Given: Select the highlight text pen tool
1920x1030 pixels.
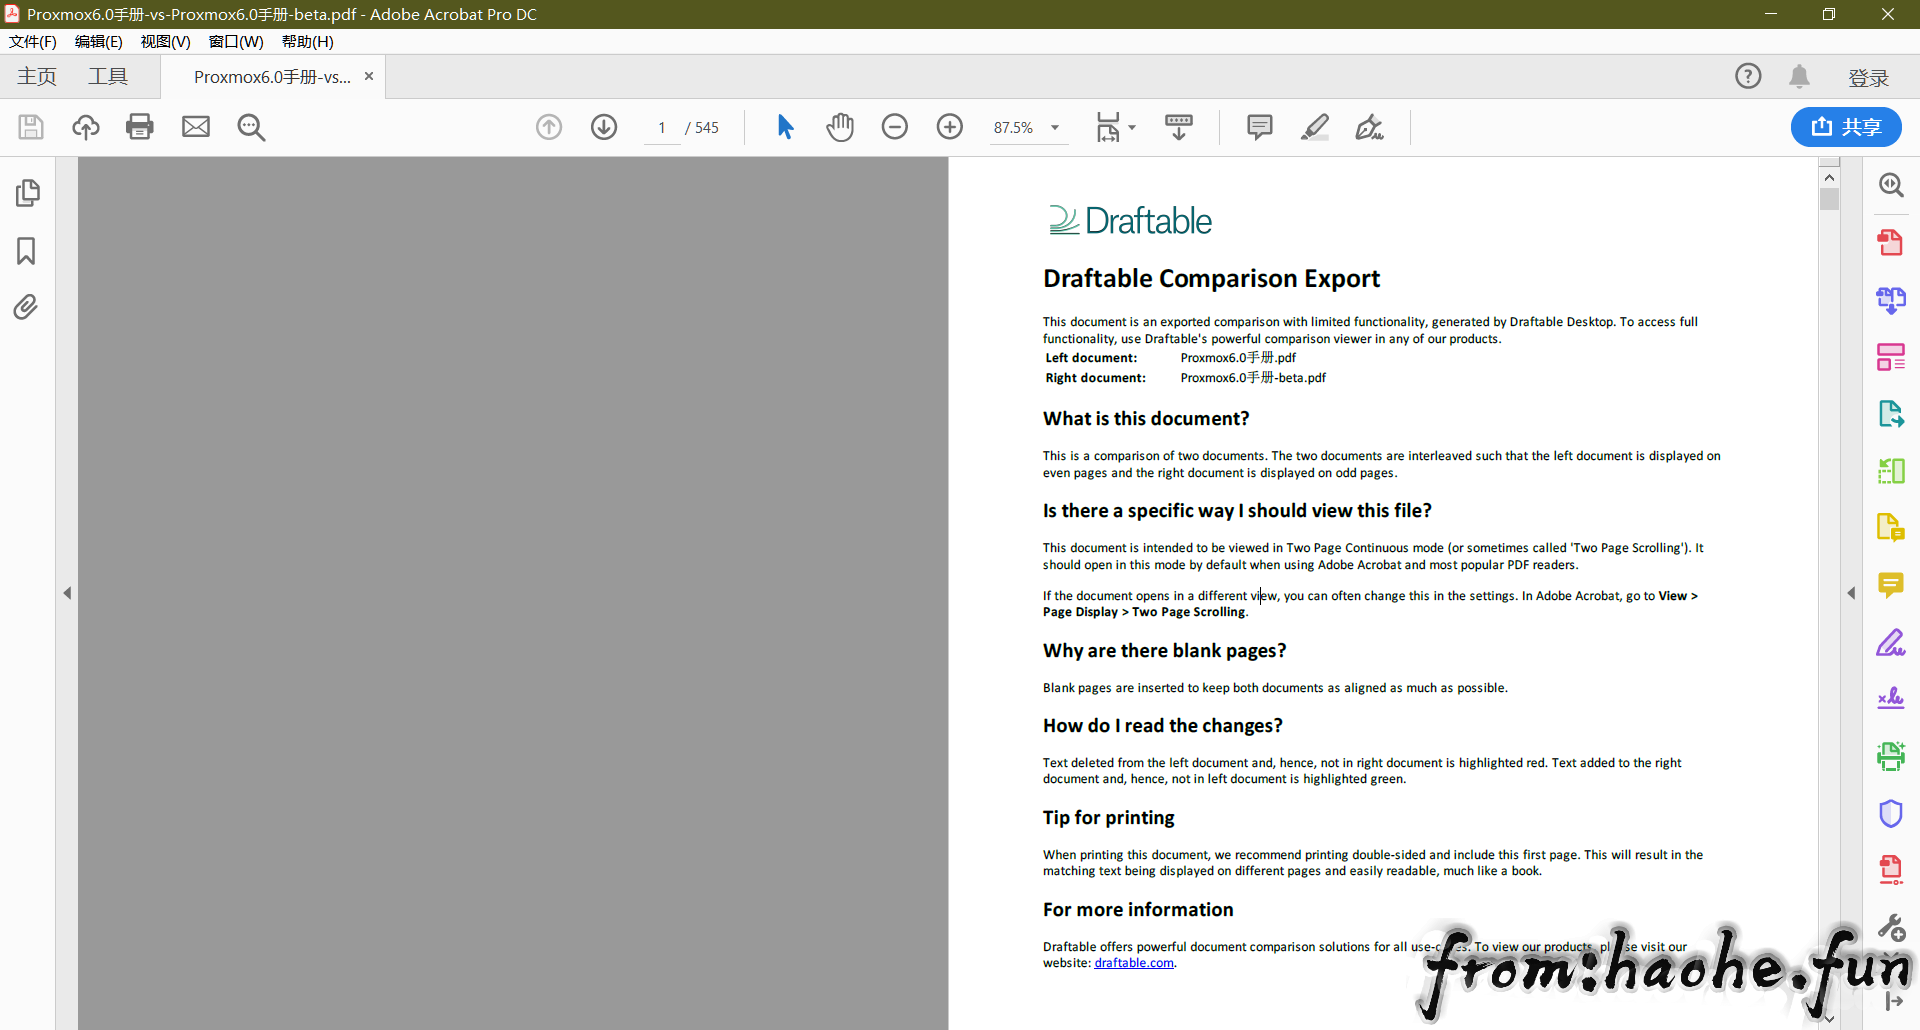Looking at the screenshot, I should 1315,127.
